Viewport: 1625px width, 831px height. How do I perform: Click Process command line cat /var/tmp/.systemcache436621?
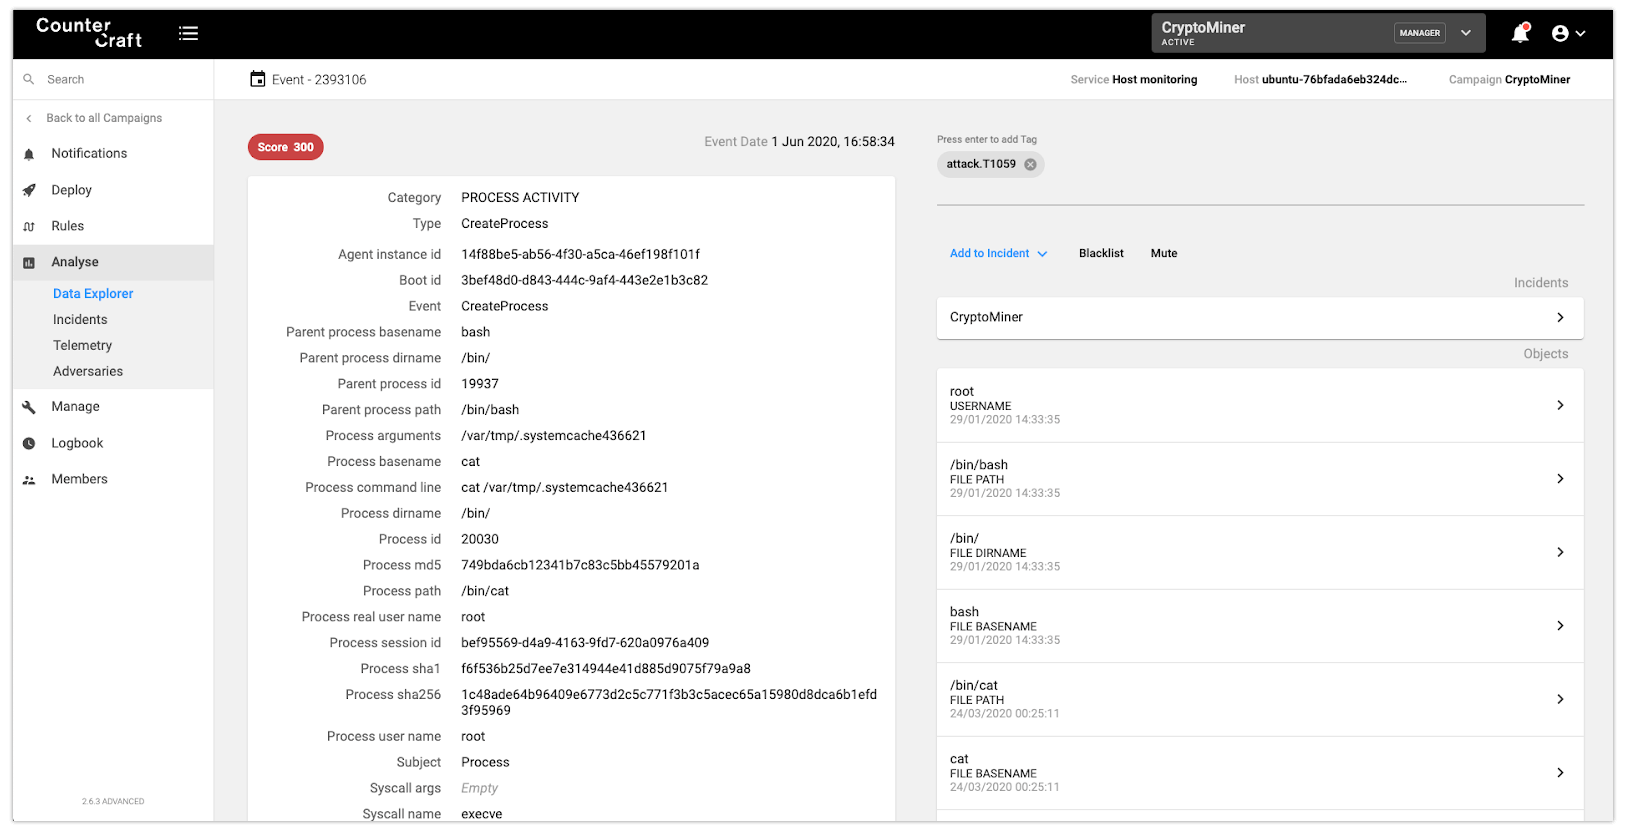click(x=564, y=487)
